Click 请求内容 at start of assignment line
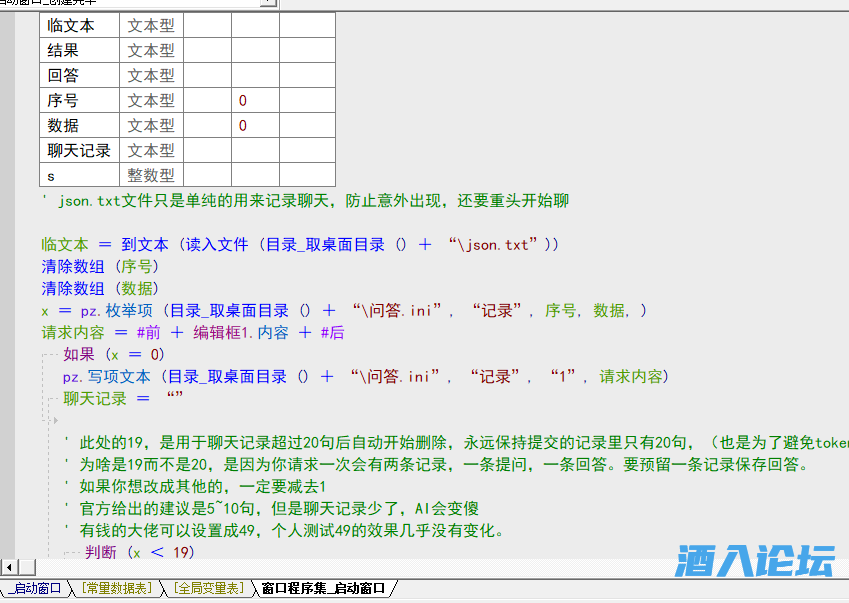Screen dimensions: 849x603 [x=73, y=332]
